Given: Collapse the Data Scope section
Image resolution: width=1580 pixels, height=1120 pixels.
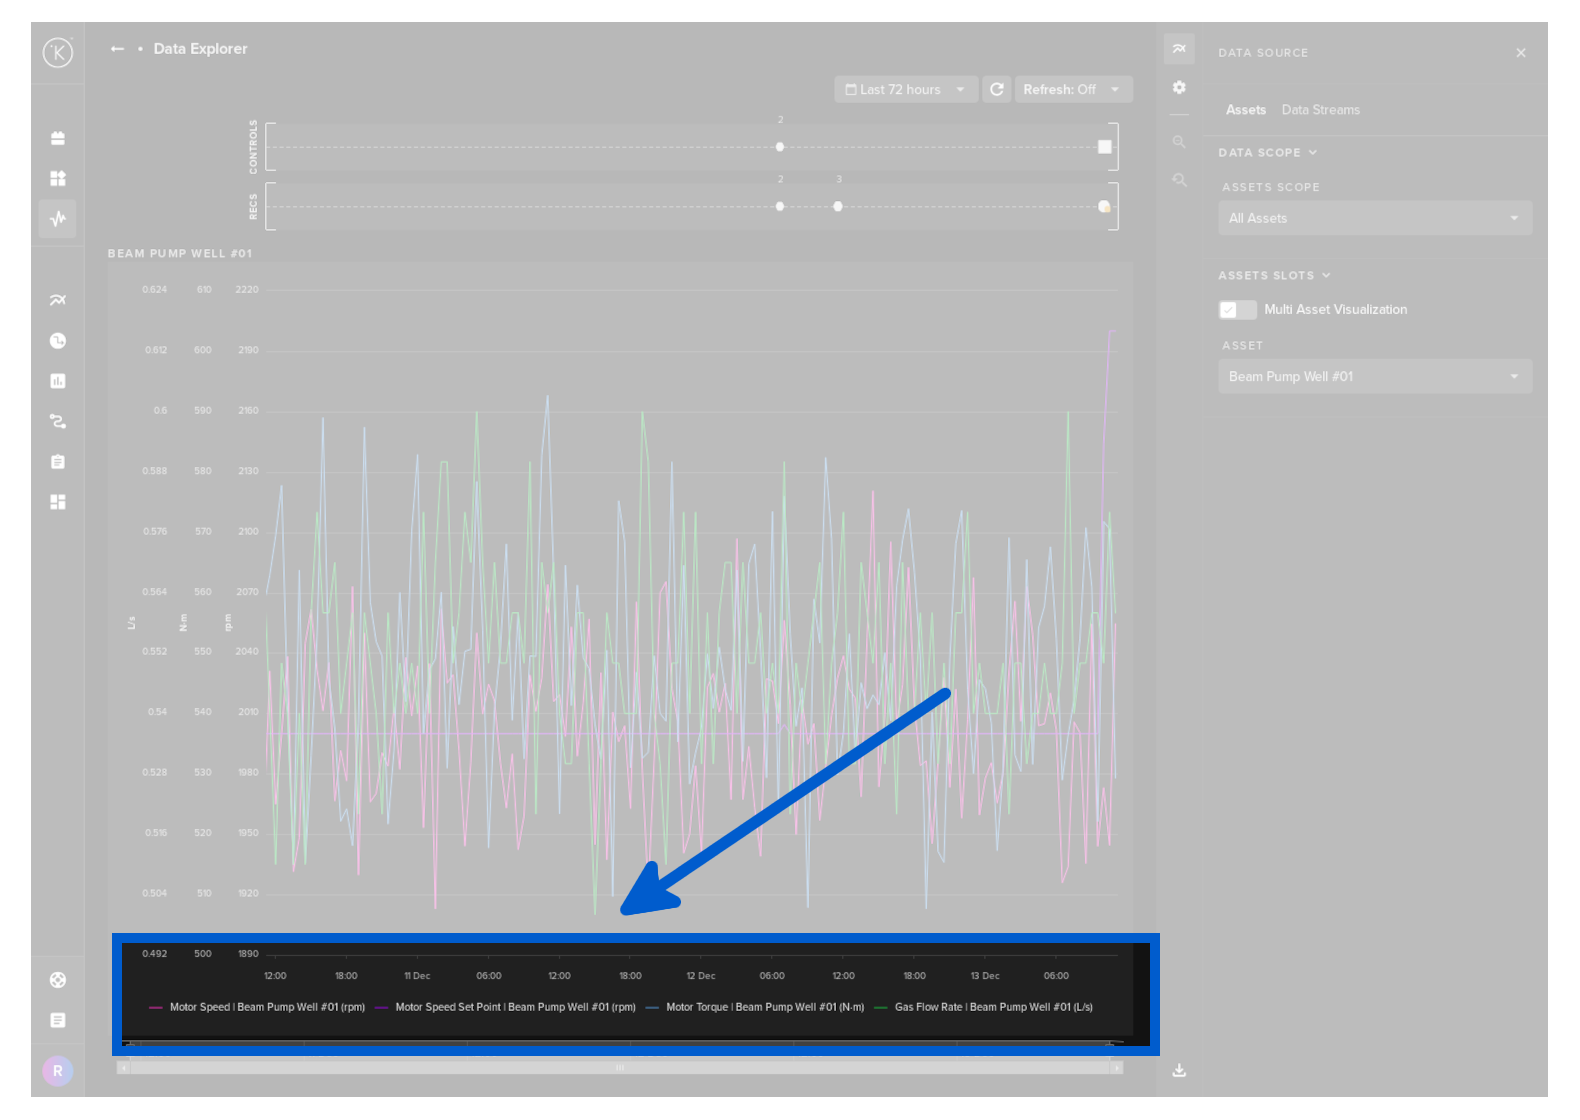Looking at the screenshot, I should 1267,153.
